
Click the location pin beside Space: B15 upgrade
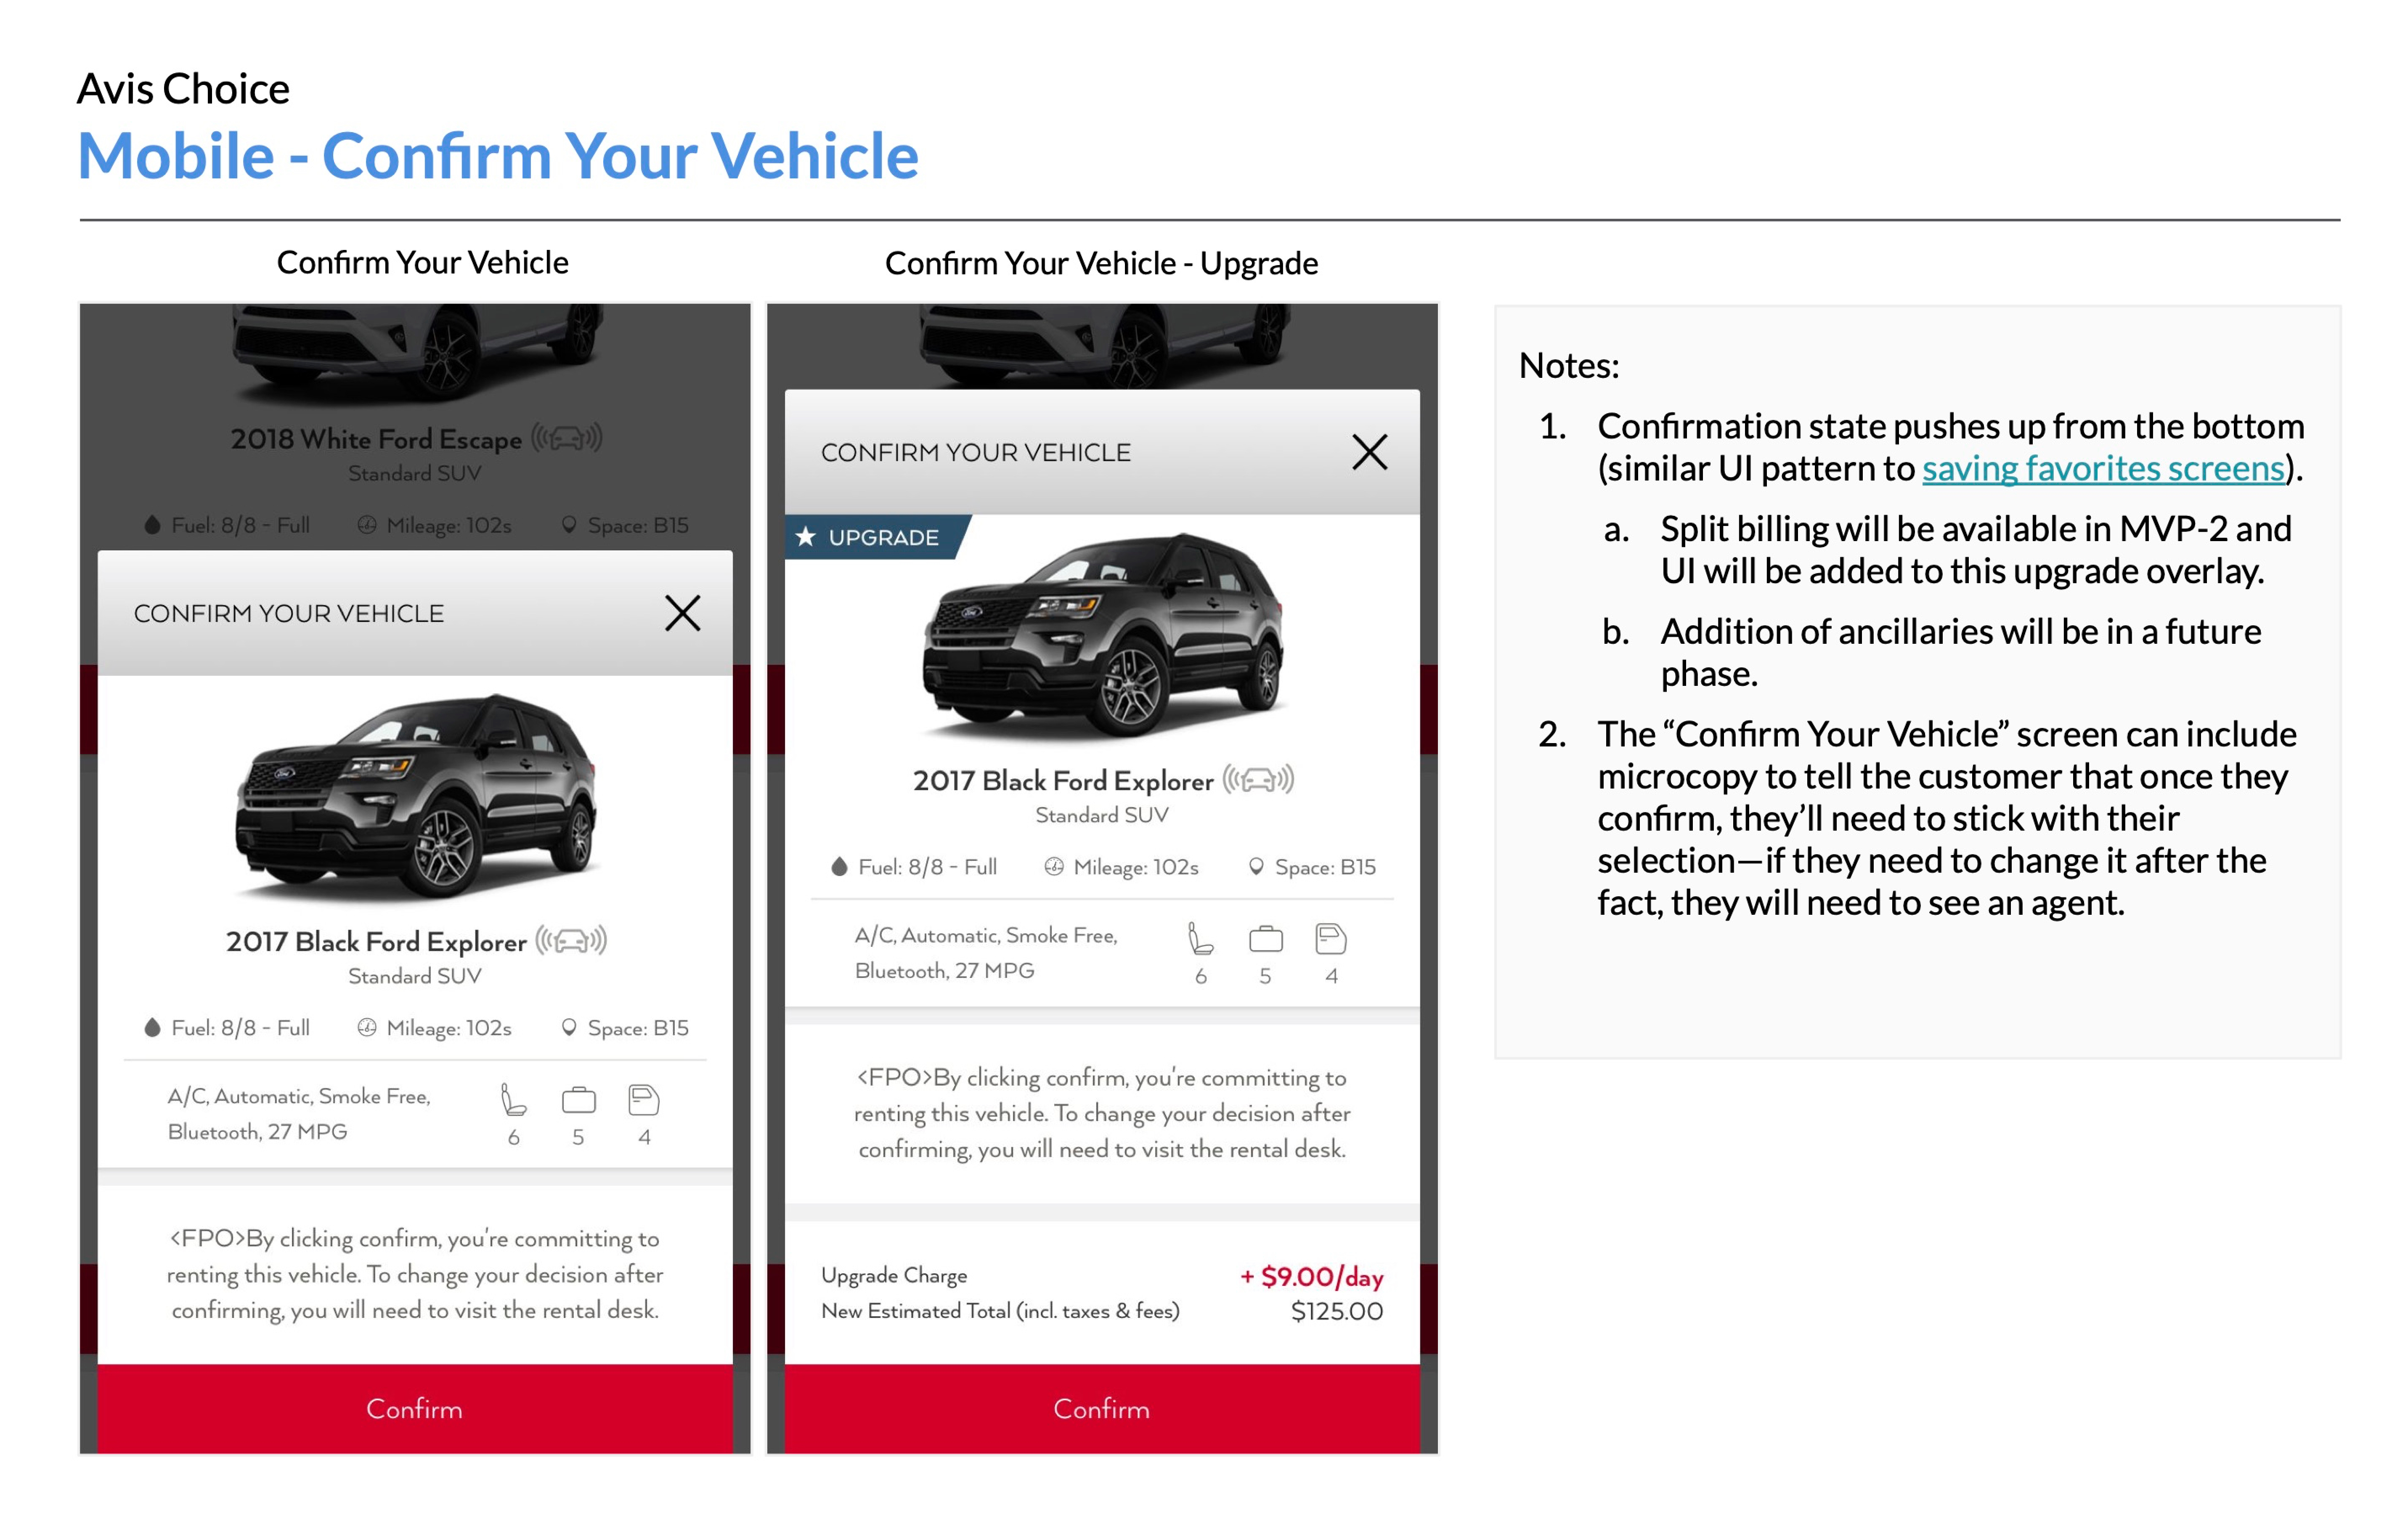(x=1256, y=867)
